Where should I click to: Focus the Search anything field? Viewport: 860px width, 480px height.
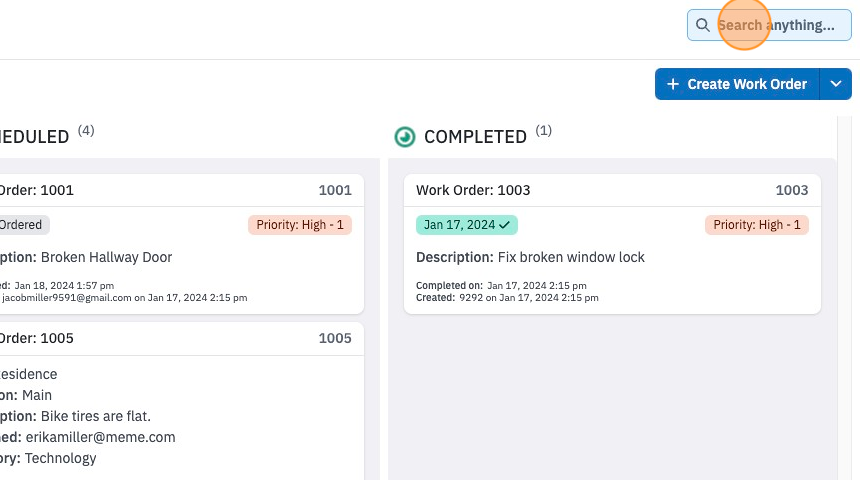[769, 25]
